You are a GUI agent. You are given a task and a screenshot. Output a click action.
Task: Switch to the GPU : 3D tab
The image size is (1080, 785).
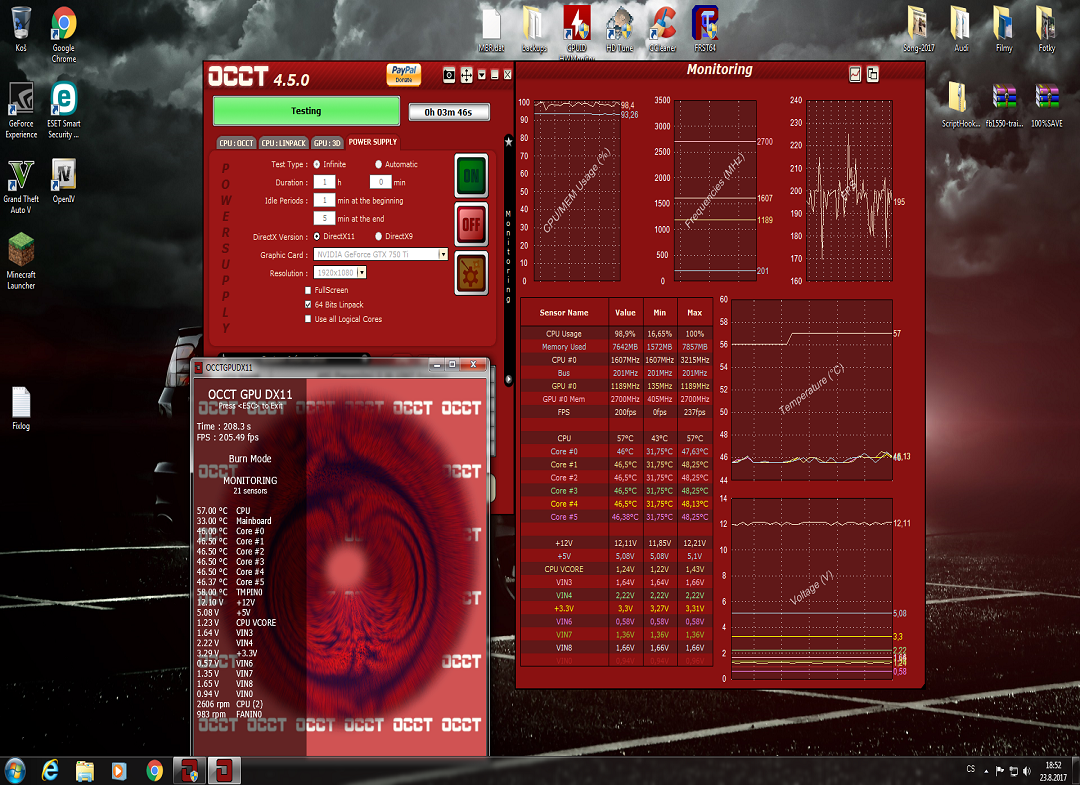point(327,143)
